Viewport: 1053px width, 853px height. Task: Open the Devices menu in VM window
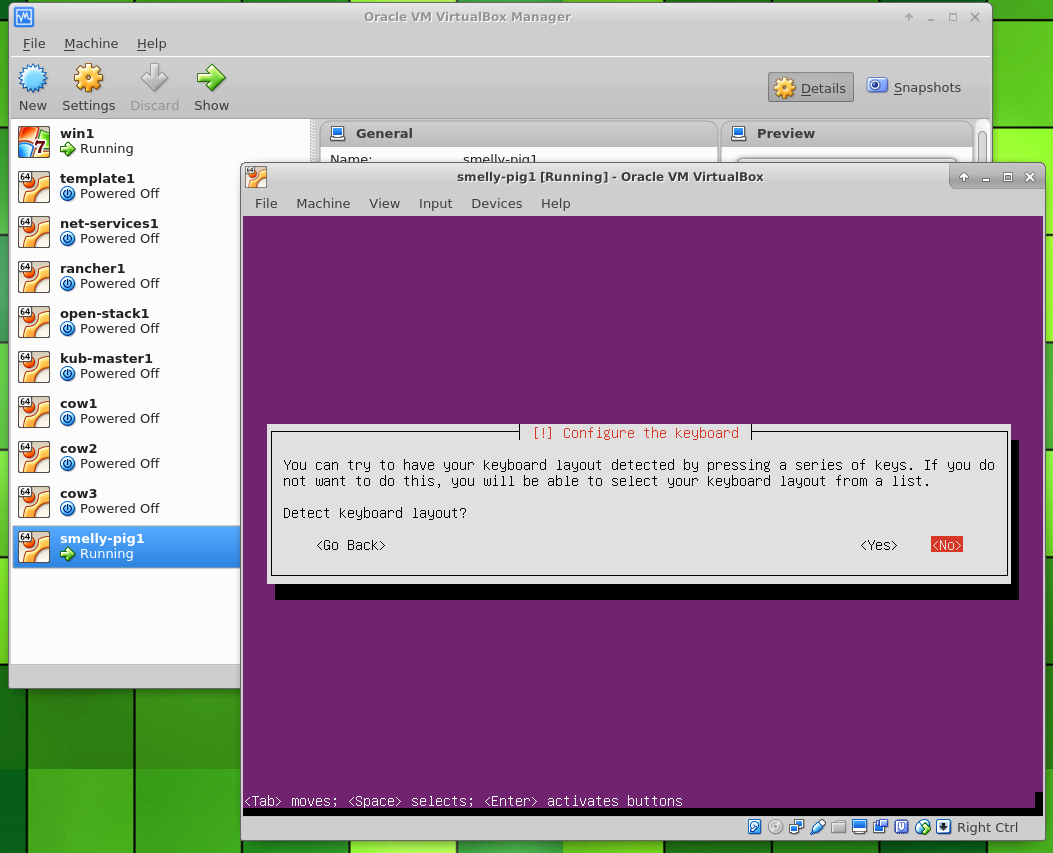point(496,204)
